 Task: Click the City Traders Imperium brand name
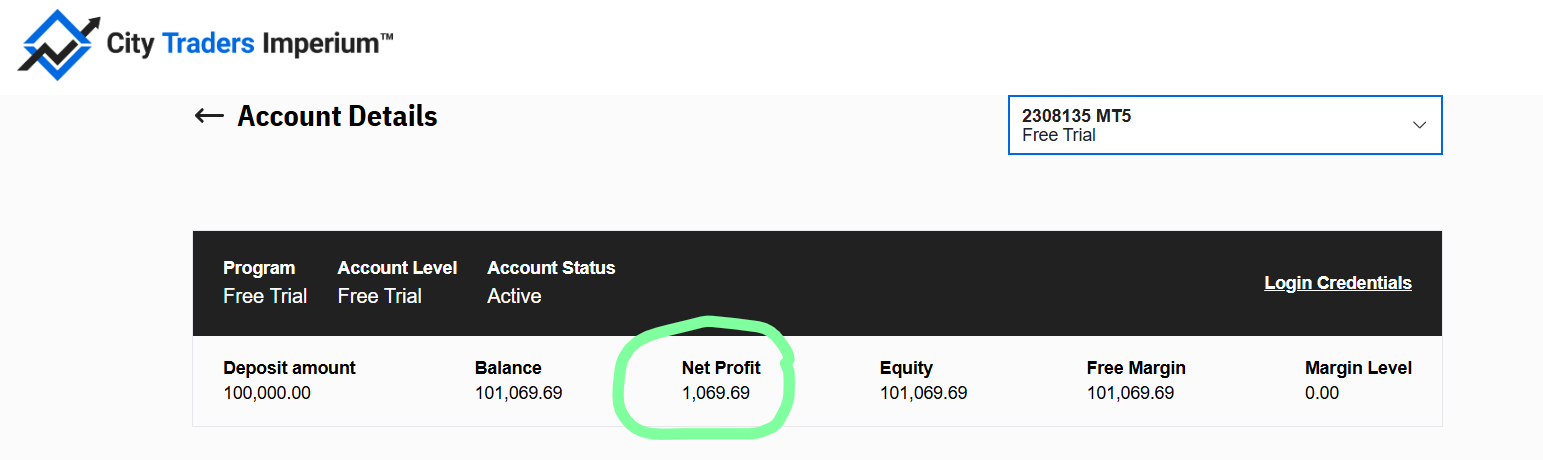pyautogui.click(x=249, y=43)
